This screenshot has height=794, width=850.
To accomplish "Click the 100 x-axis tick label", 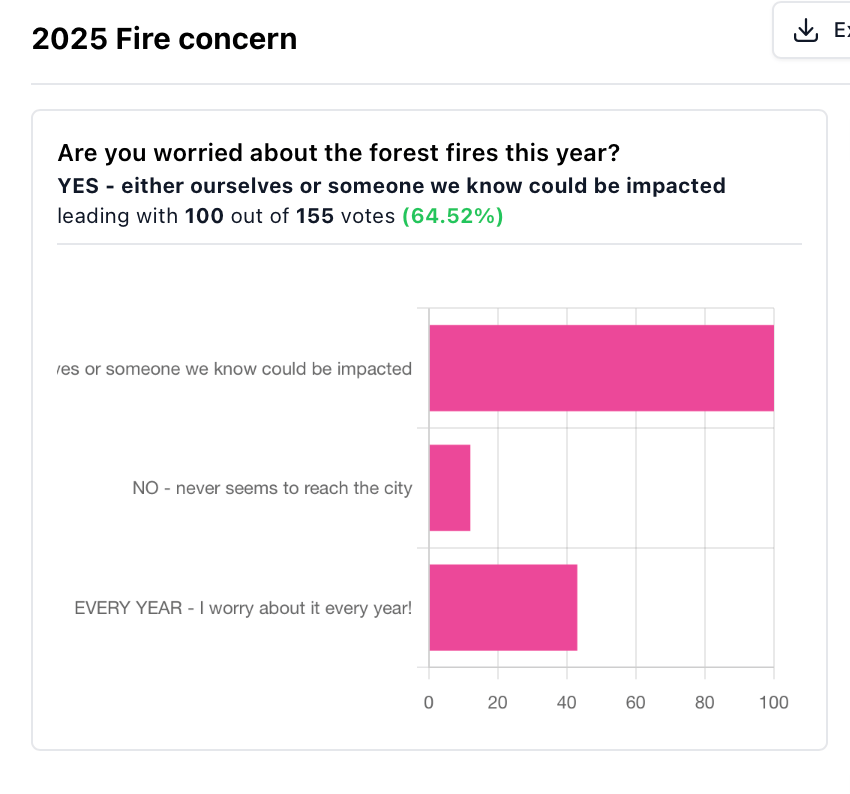I will [774, 702].
